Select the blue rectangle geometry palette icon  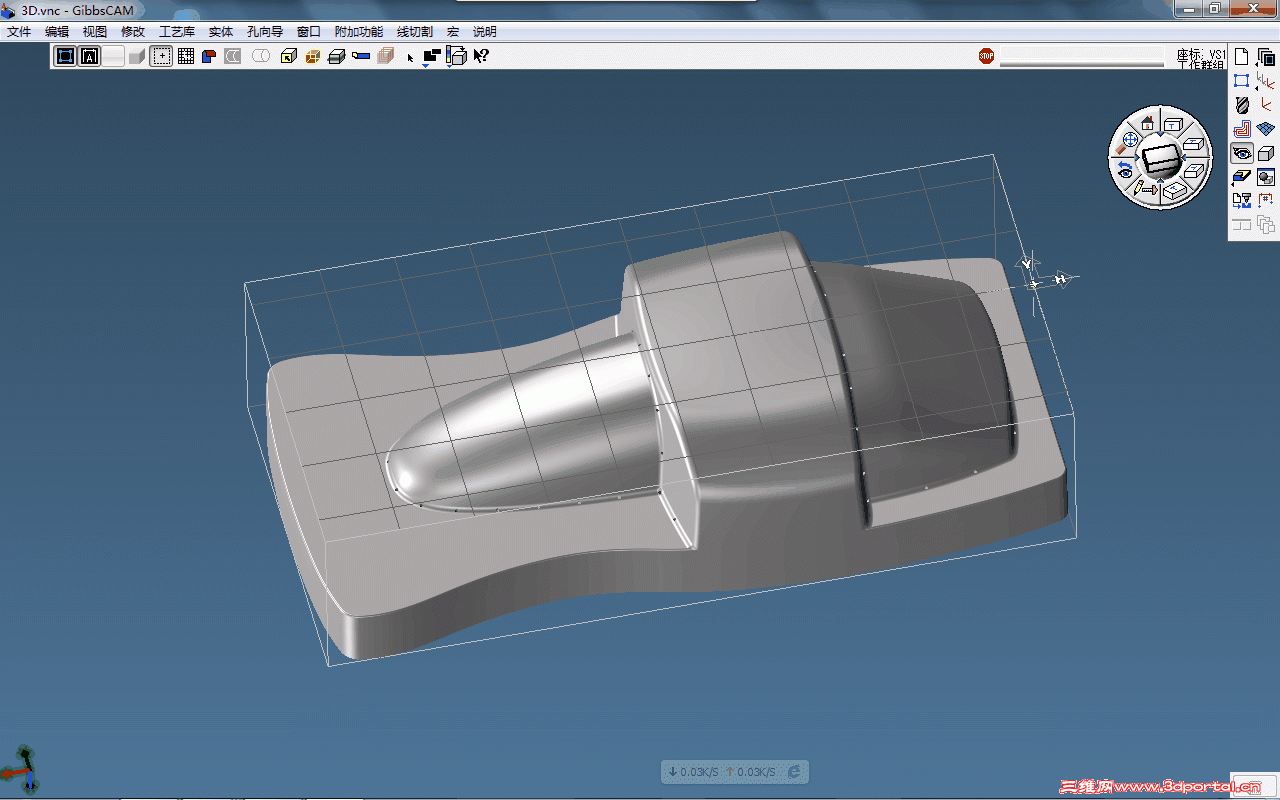[1242, 81]
